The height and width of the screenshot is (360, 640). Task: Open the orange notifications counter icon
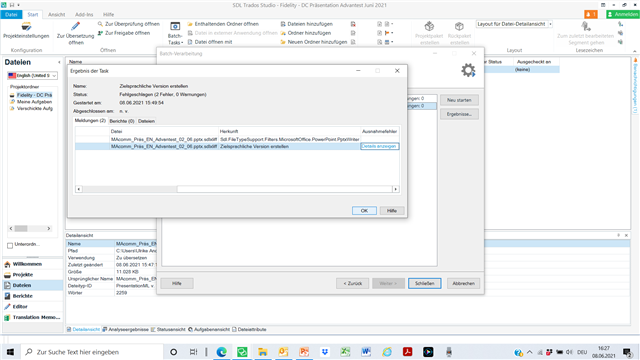(591, 14)
